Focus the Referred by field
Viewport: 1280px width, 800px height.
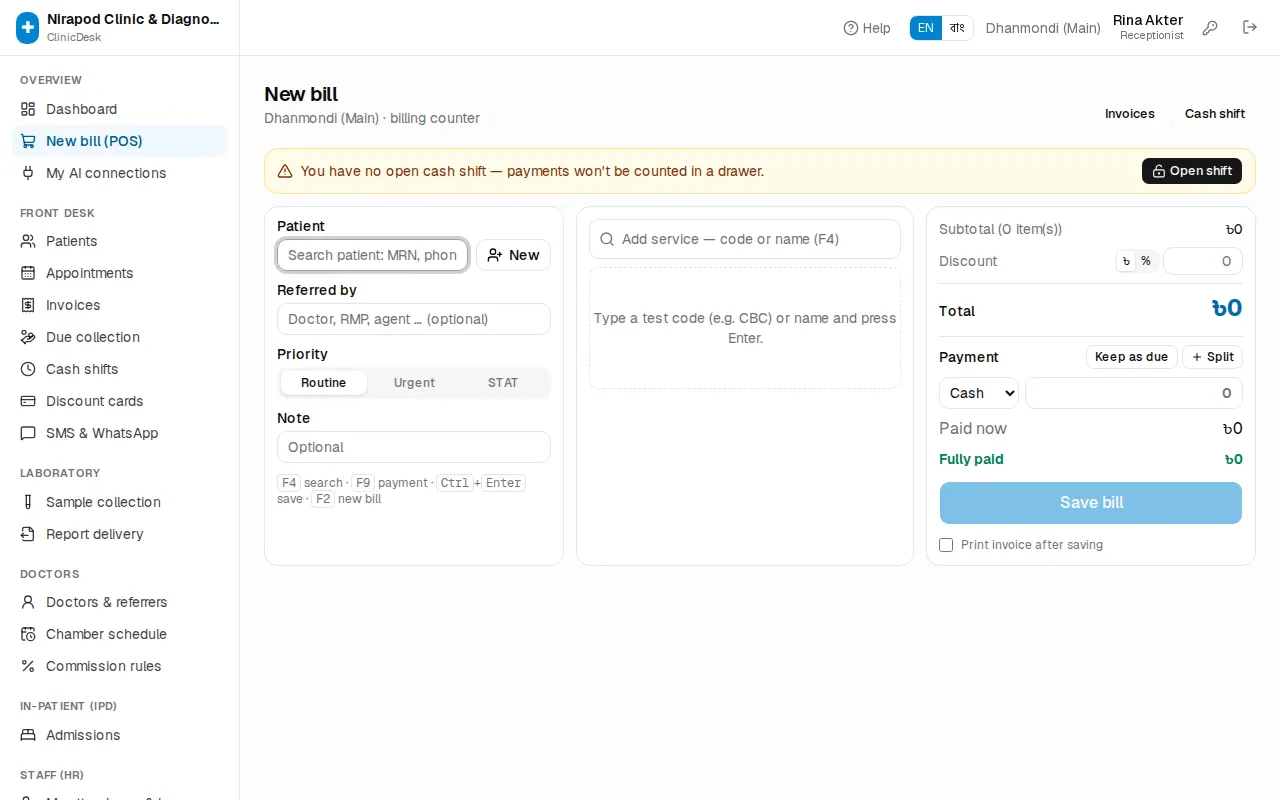tap(414, 319)
